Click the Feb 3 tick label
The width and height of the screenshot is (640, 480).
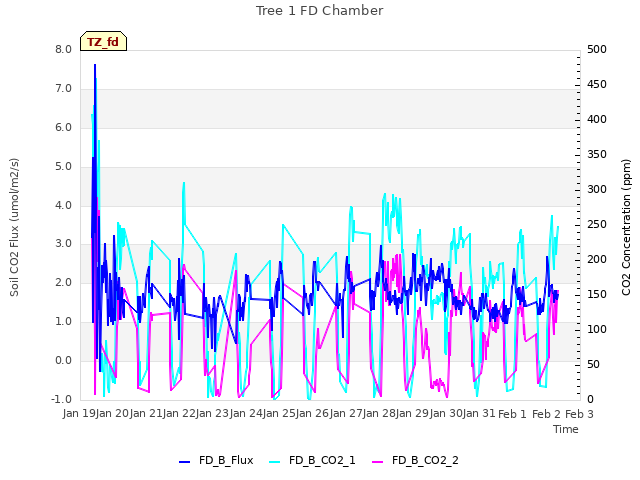point(580,414)
